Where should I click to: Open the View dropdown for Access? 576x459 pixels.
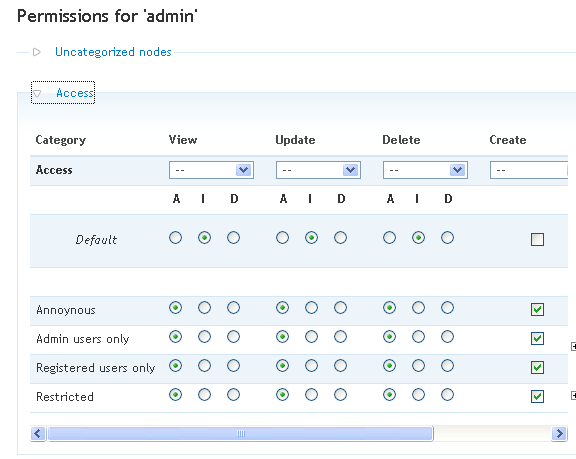tap(211, 170)
